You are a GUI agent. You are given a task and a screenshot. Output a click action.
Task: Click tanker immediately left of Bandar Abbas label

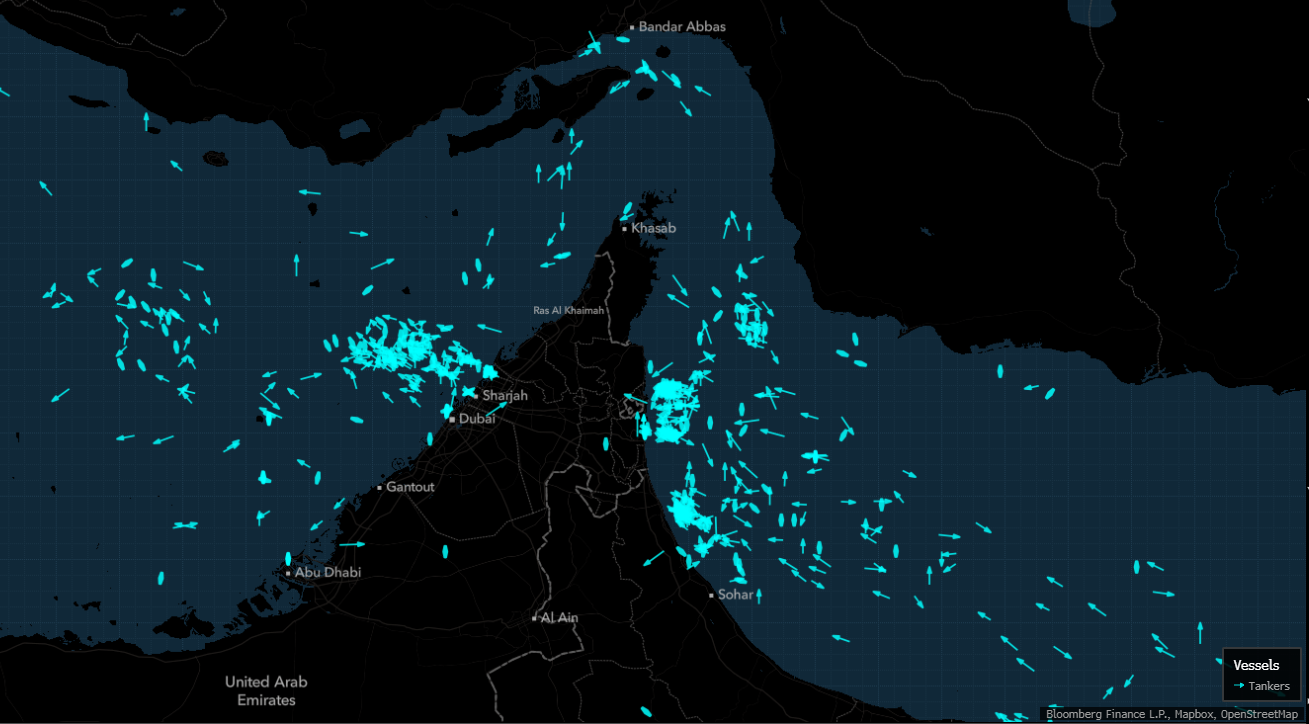[x=623, y=40]
